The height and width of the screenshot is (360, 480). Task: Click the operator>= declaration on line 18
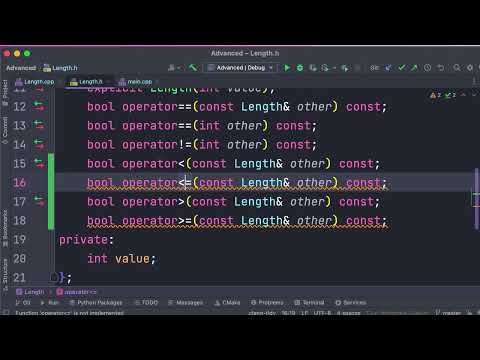point(237,220)
